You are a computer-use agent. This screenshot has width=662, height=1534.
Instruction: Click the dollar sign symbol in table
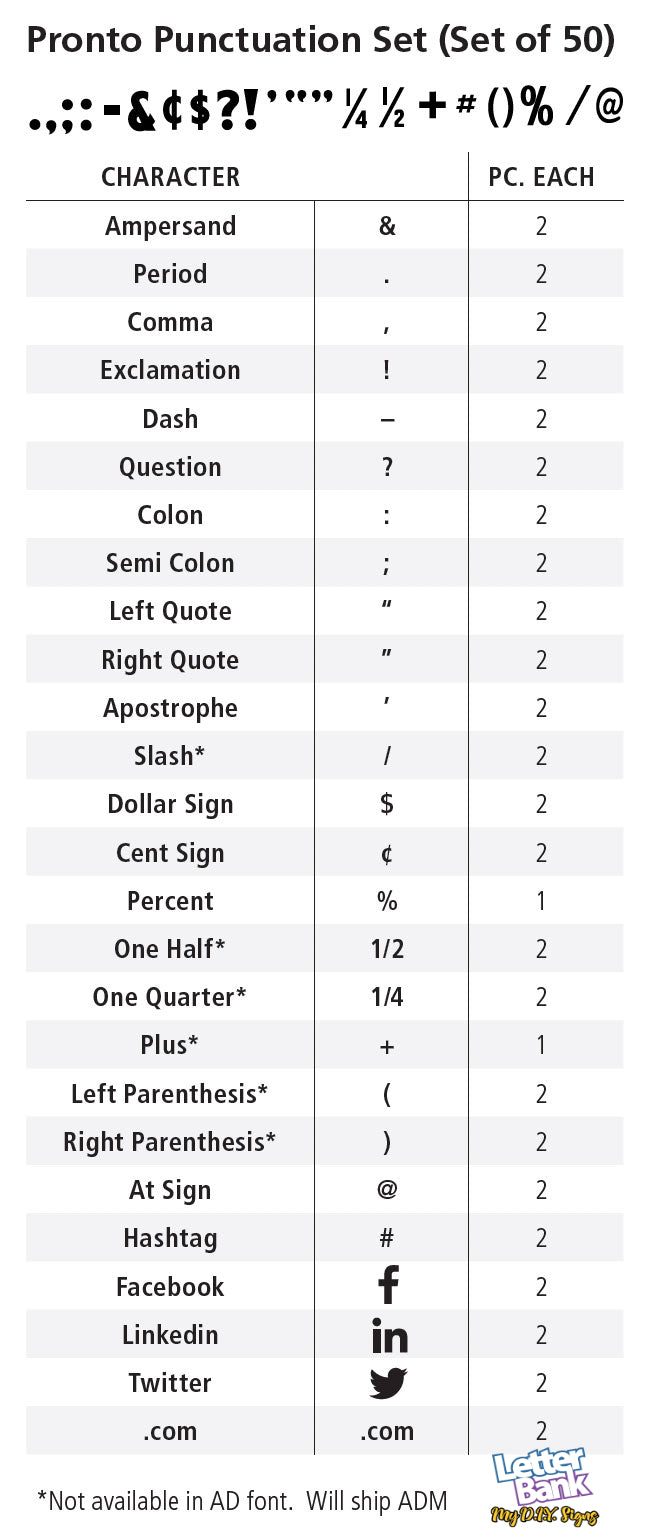point(388,804)
